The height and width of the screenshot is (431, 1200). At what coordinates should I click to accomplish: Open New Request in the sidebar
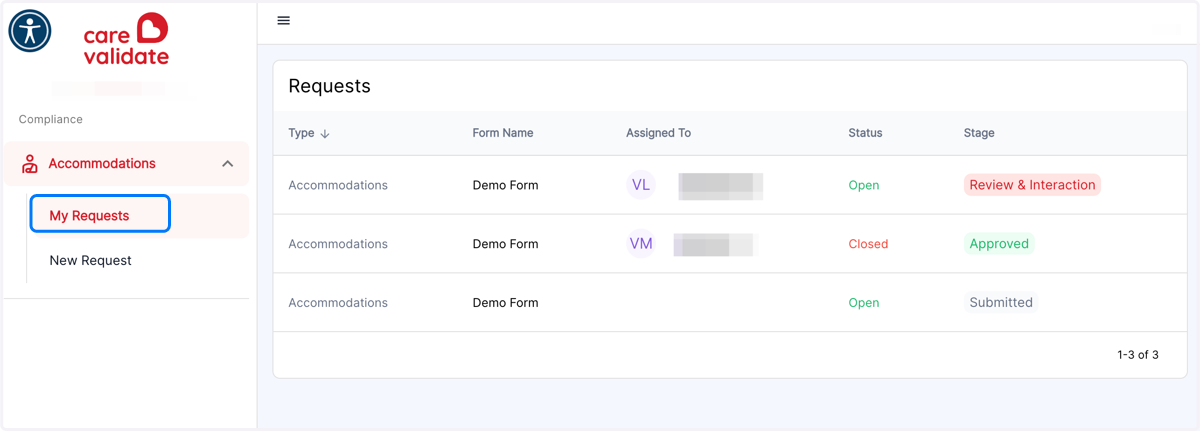coord(91,260)
